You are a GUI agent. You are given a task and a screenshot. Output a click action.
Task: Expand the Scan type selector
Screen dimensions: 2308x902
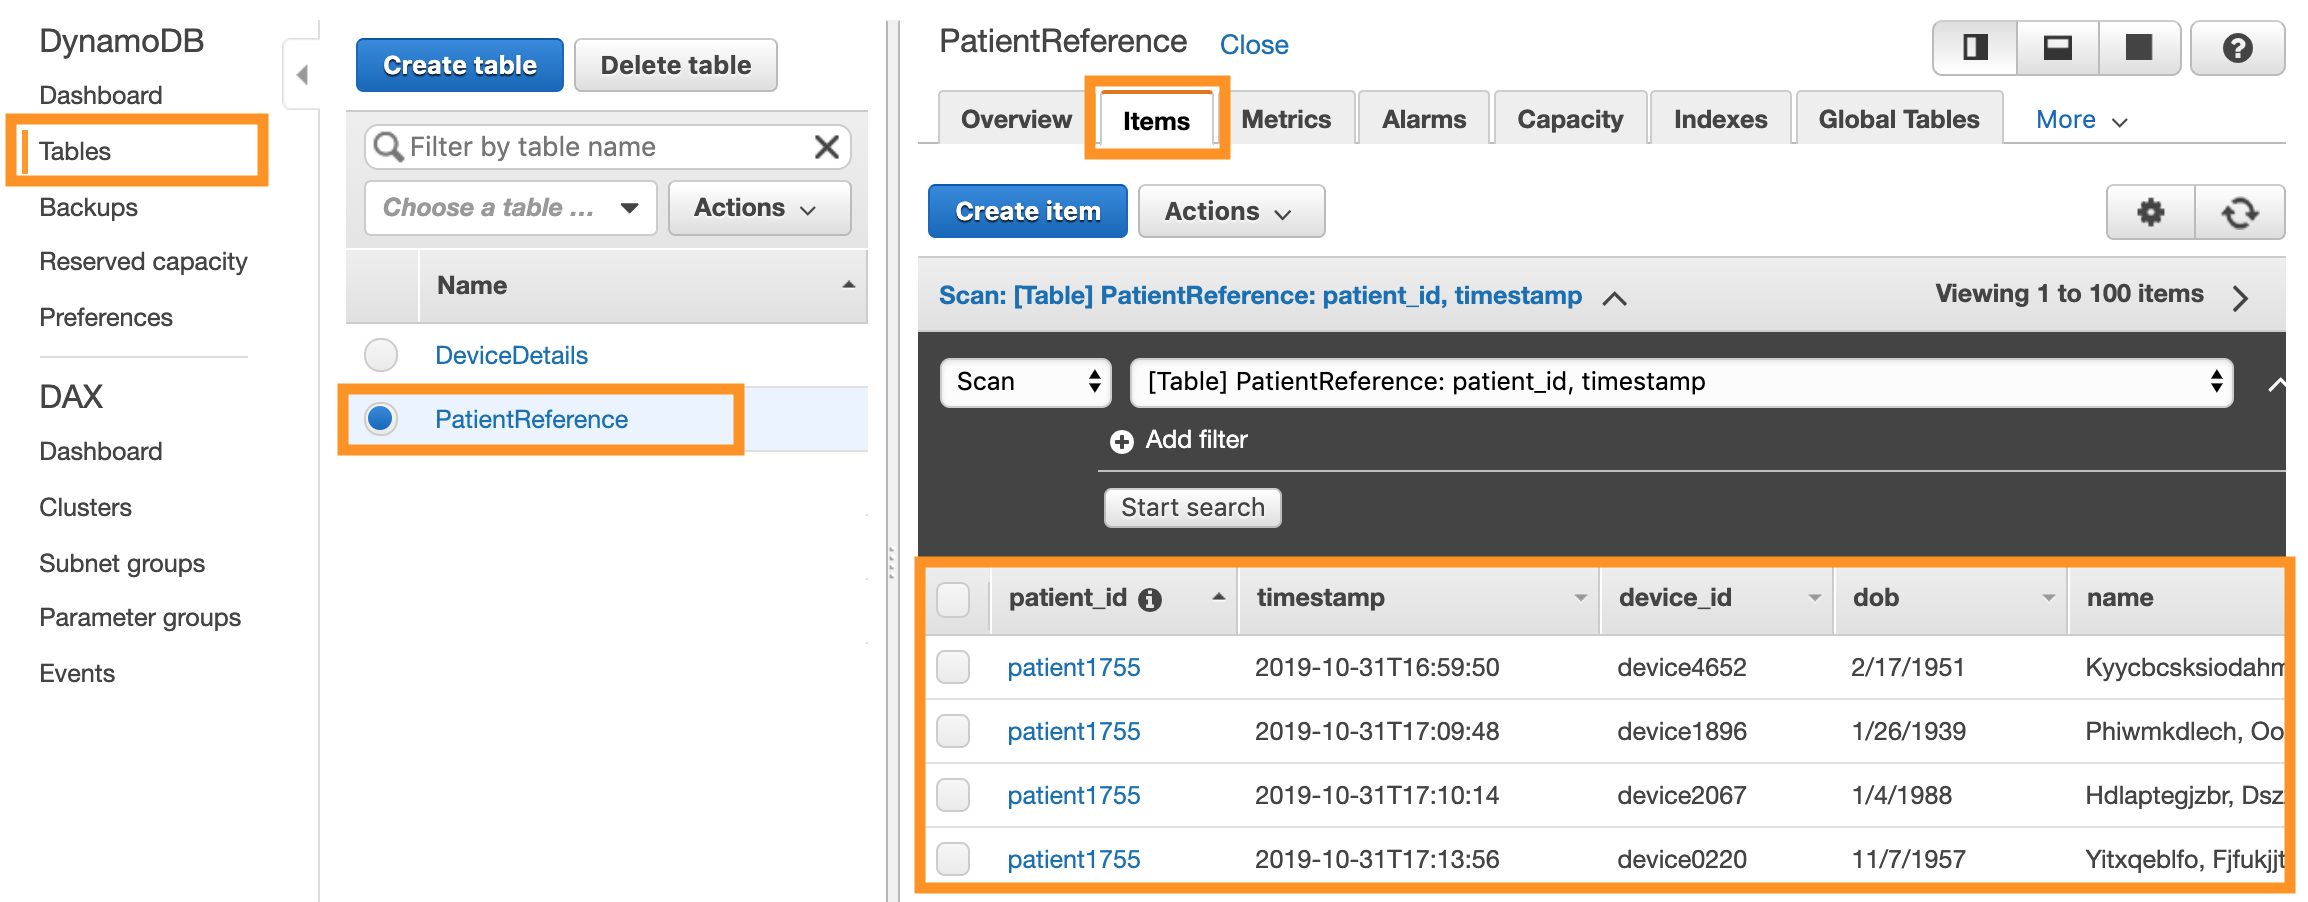coord(1025,382)
